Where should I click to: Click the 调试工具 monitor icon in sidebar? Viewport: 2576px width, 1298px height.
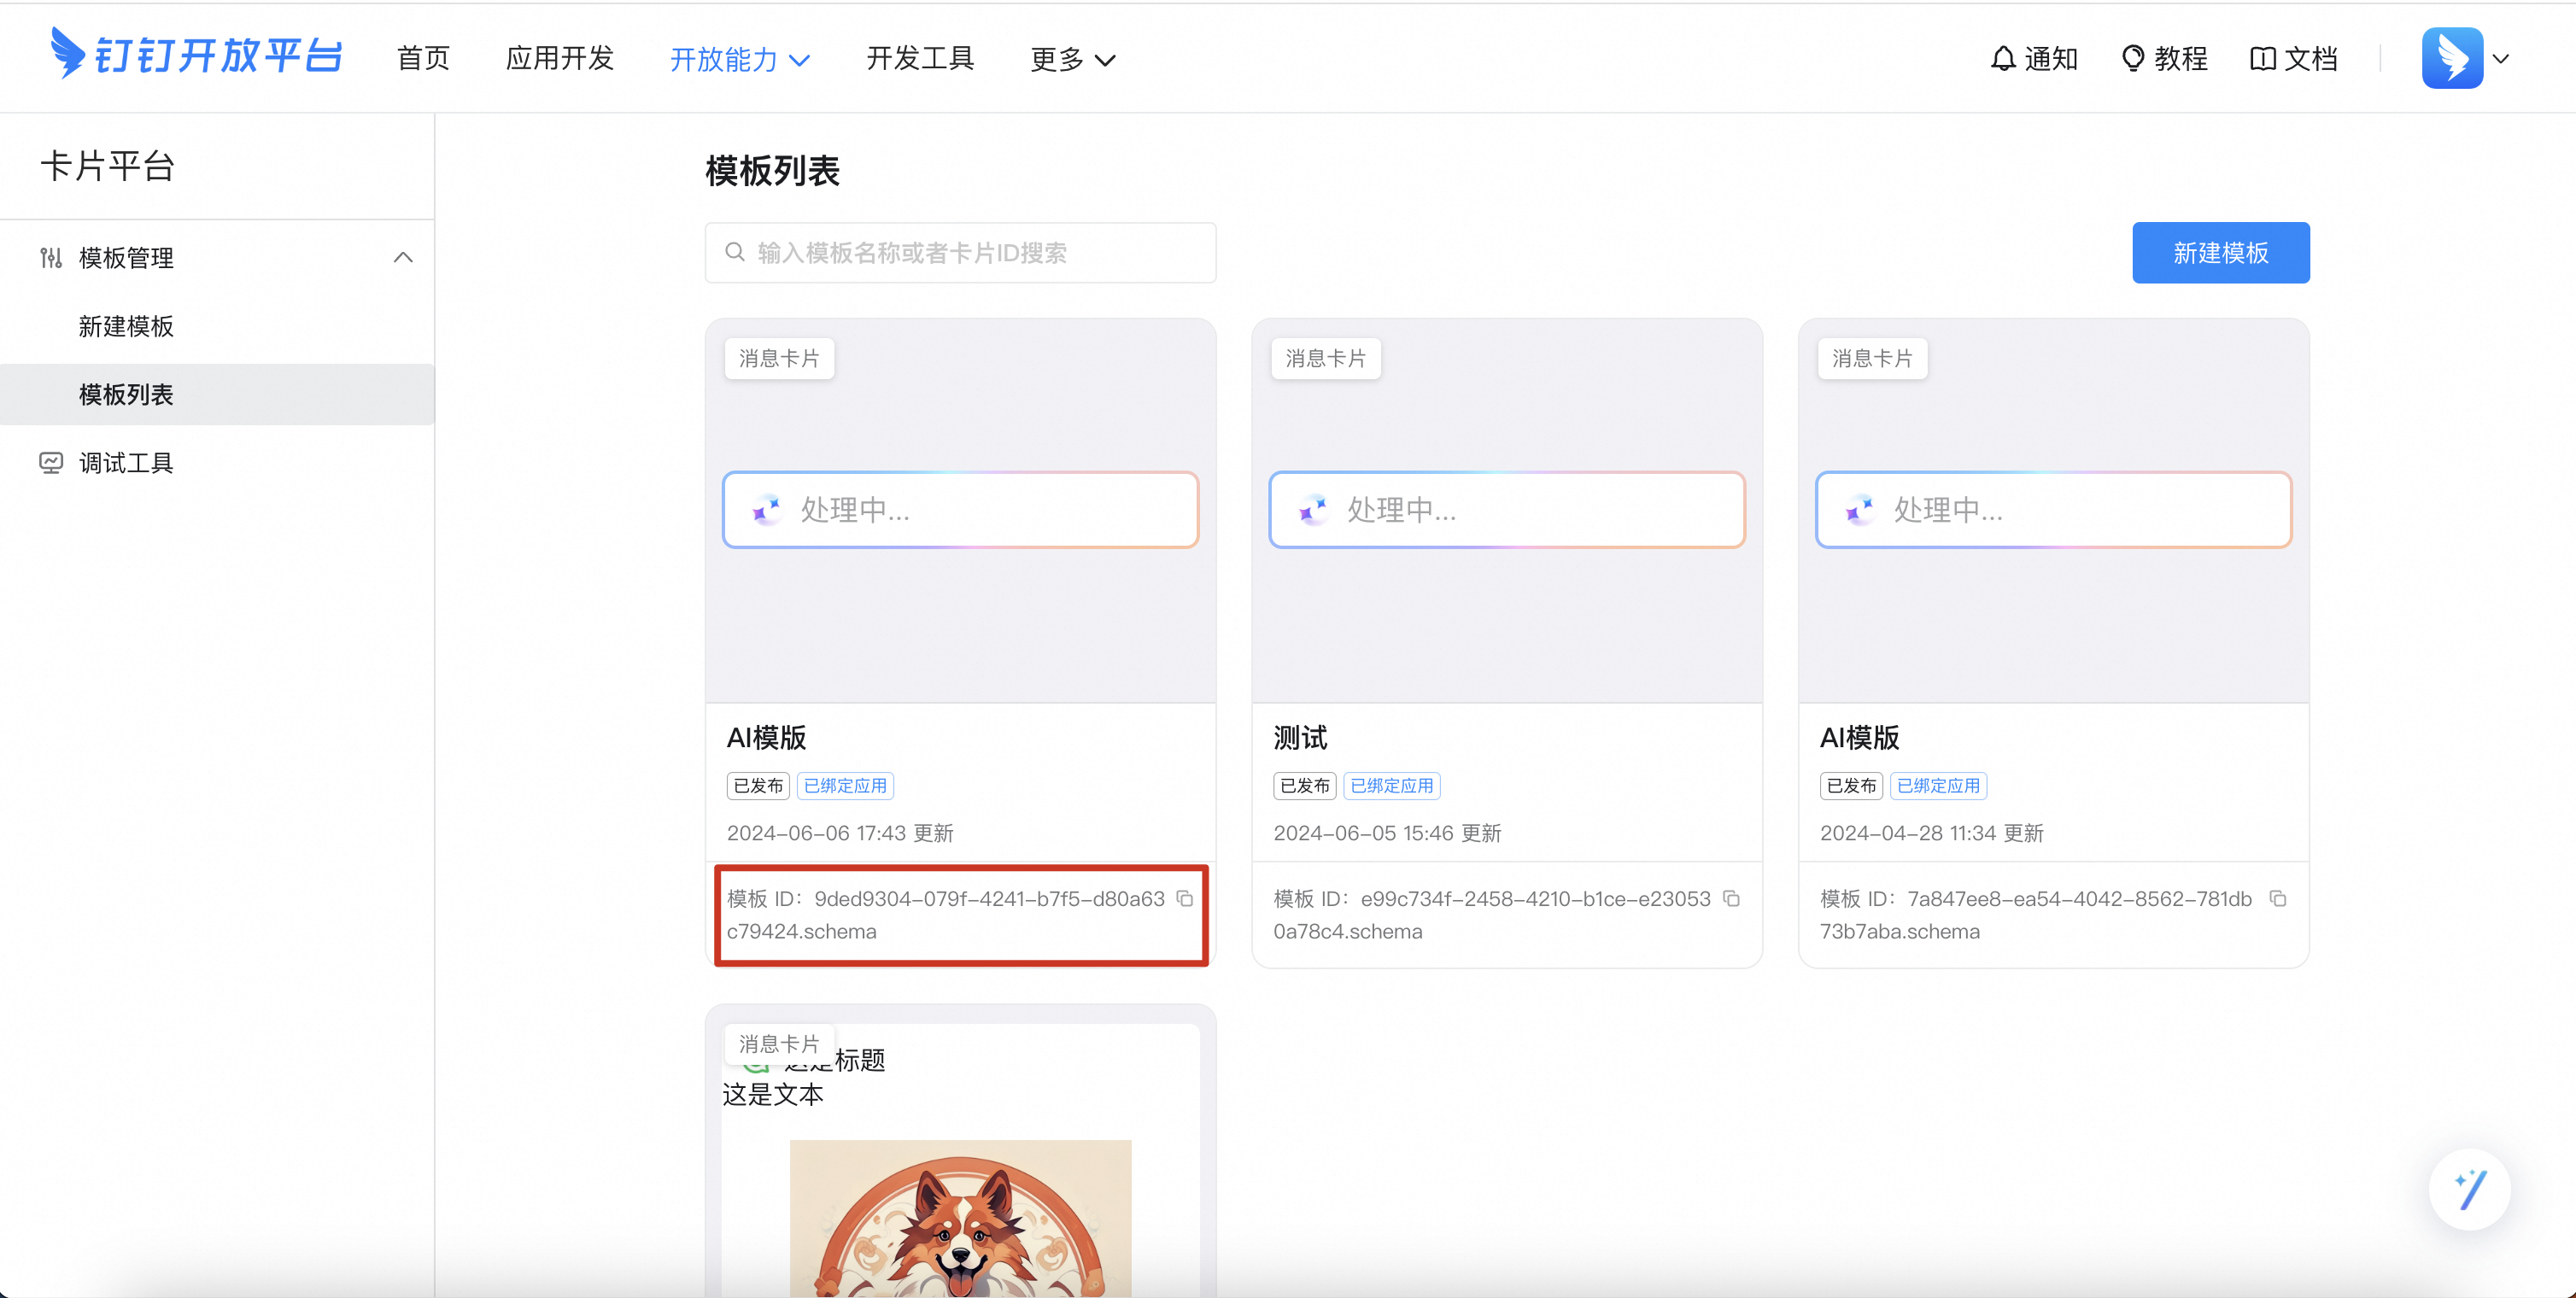[x=51, y=462]
